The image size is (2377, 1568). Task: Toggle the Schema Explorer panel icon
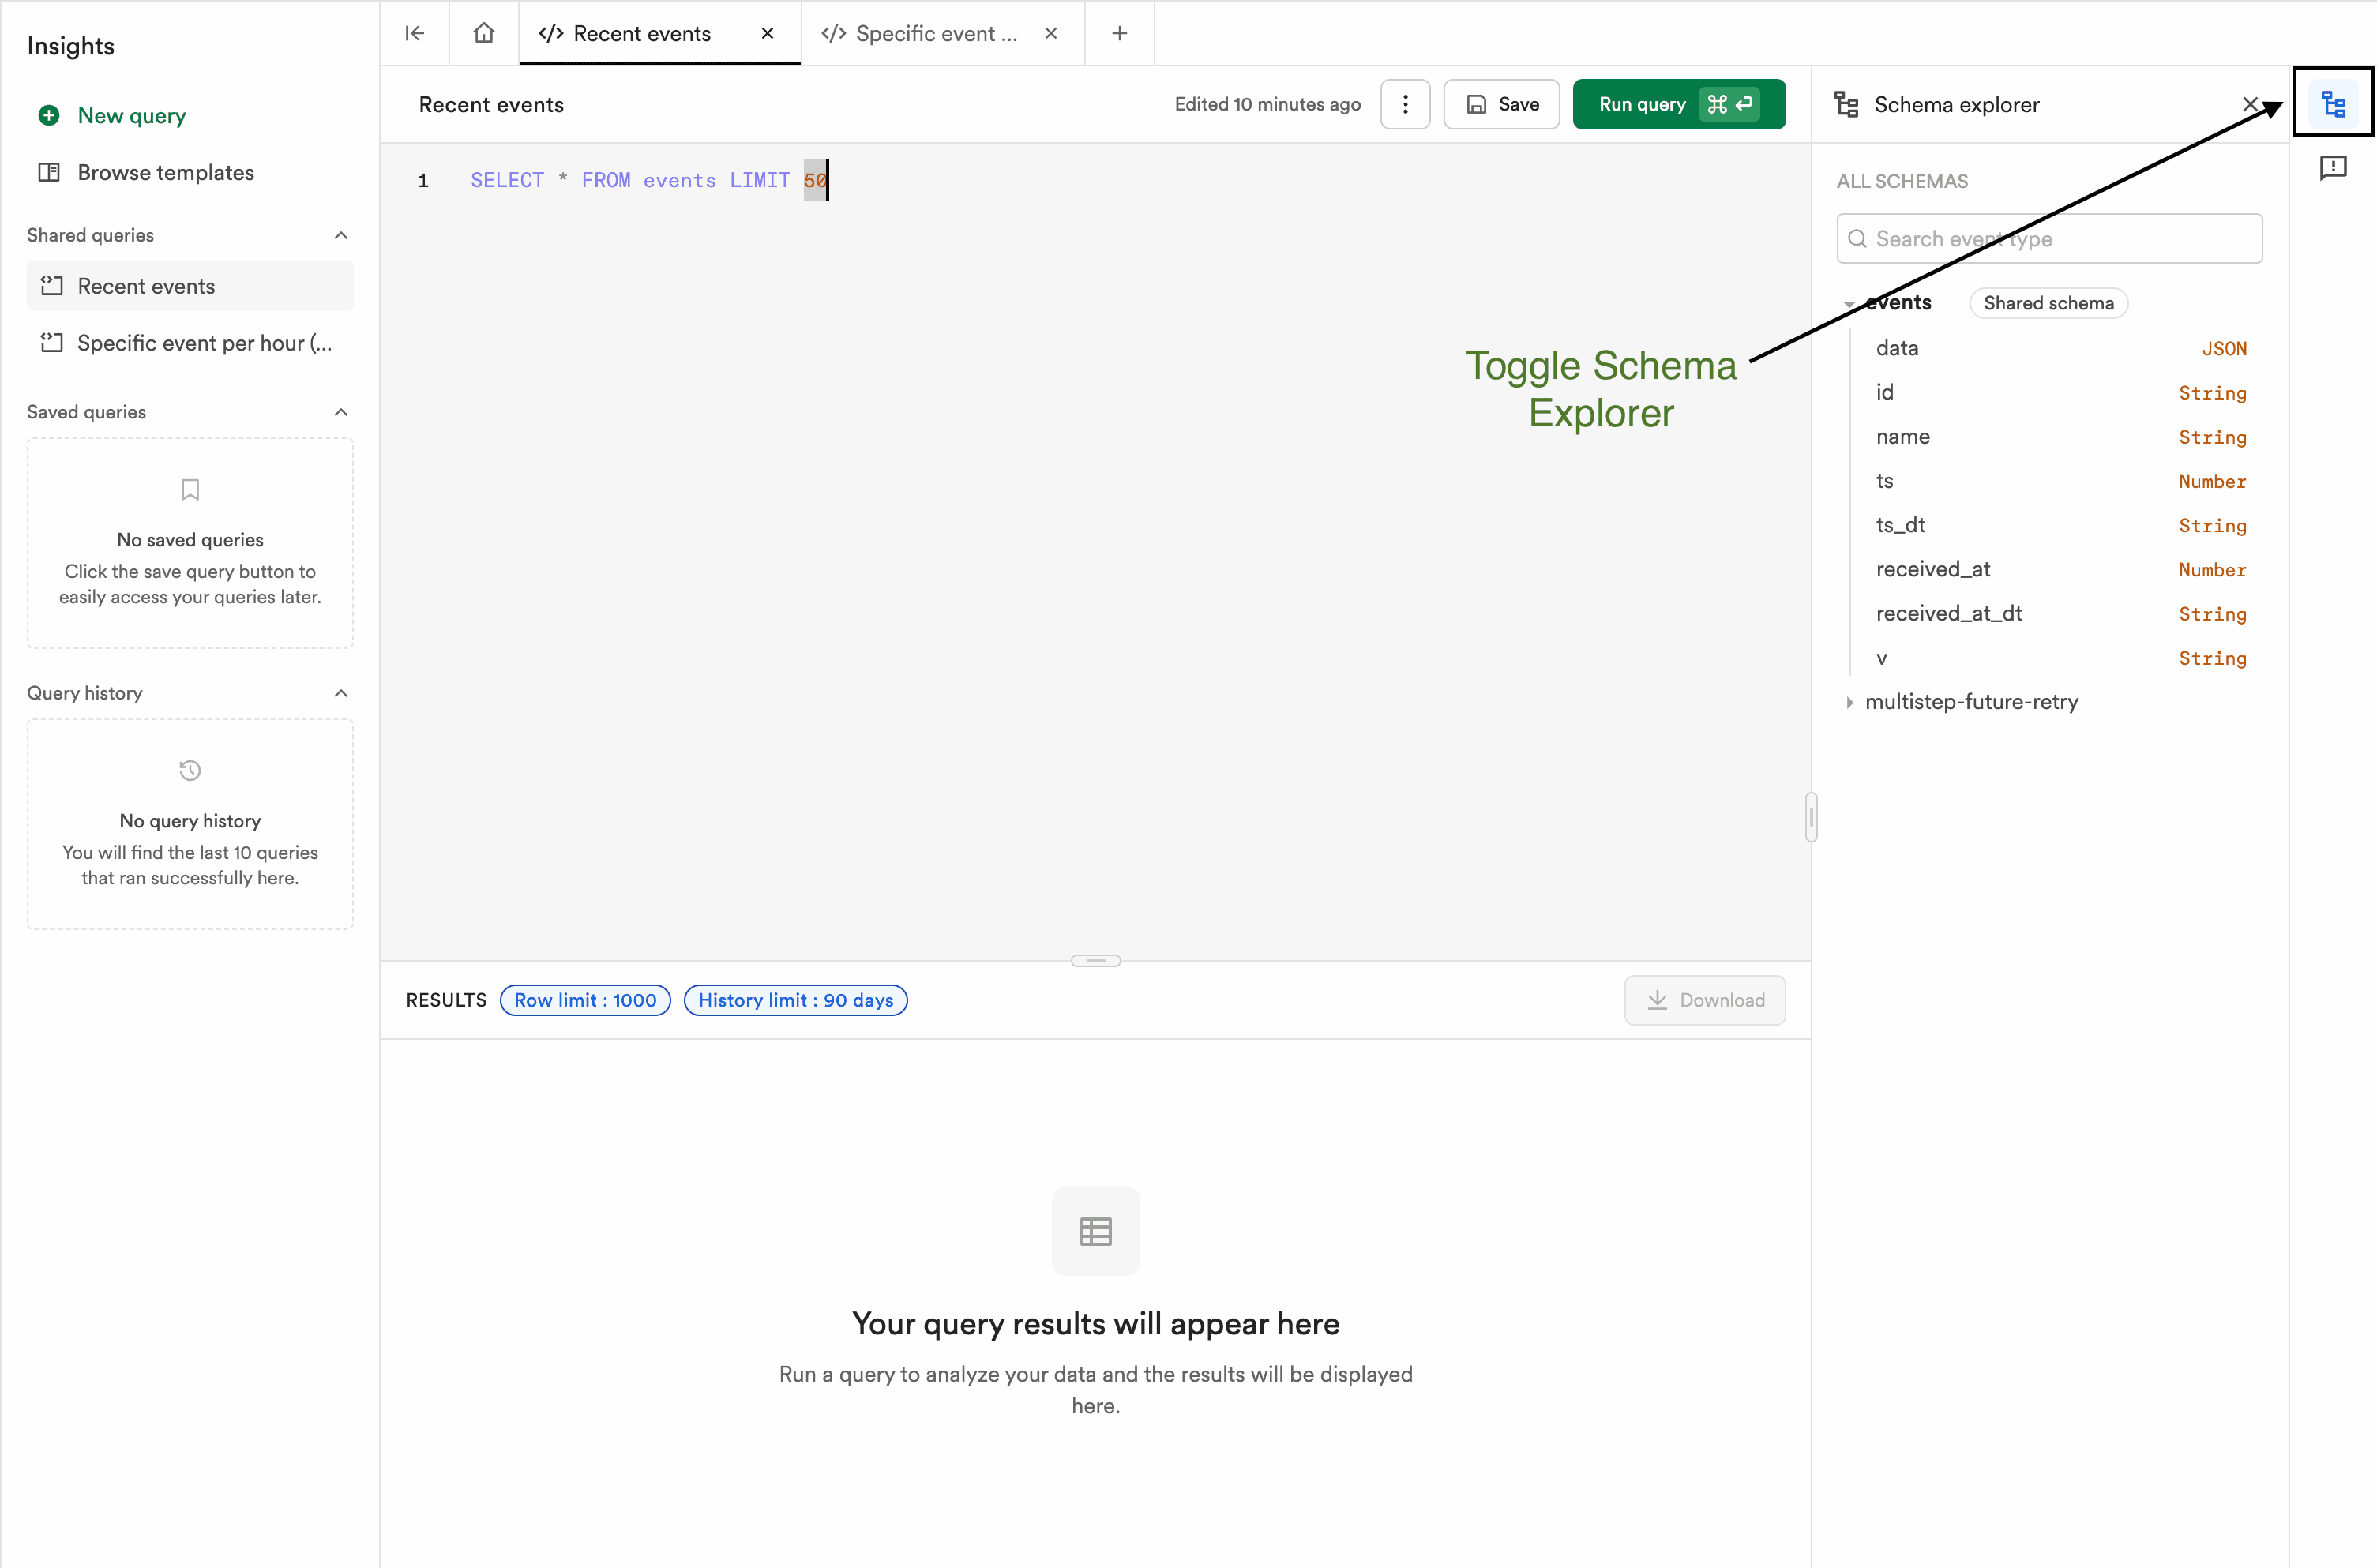[2333, 101]
